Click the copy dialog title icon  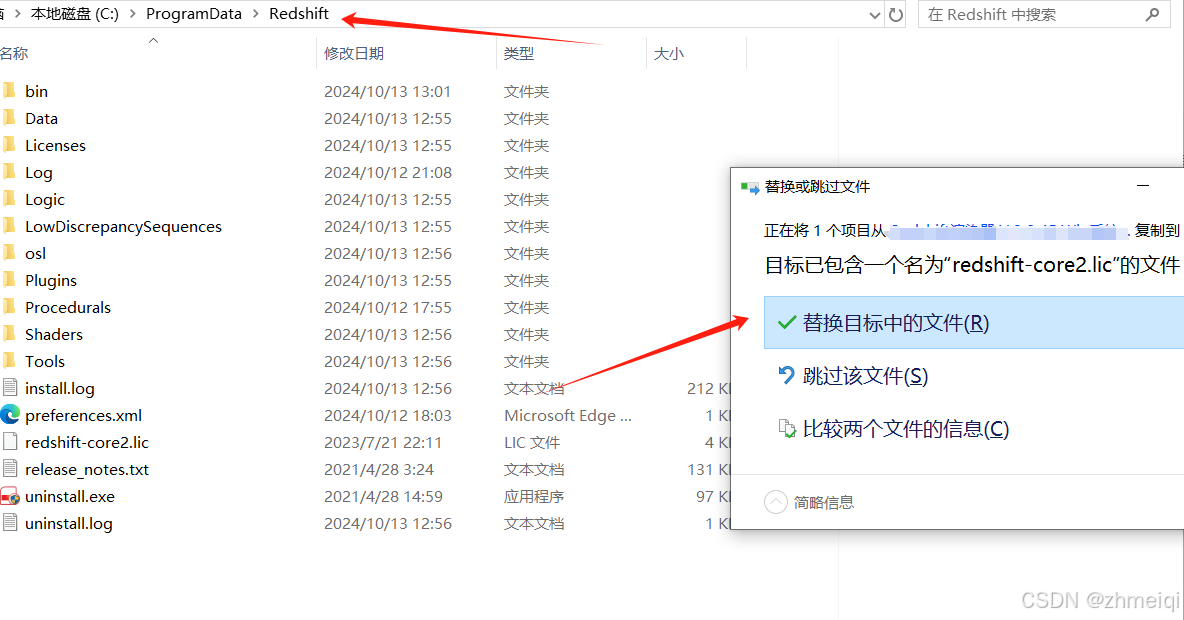[x=750, y=187]
